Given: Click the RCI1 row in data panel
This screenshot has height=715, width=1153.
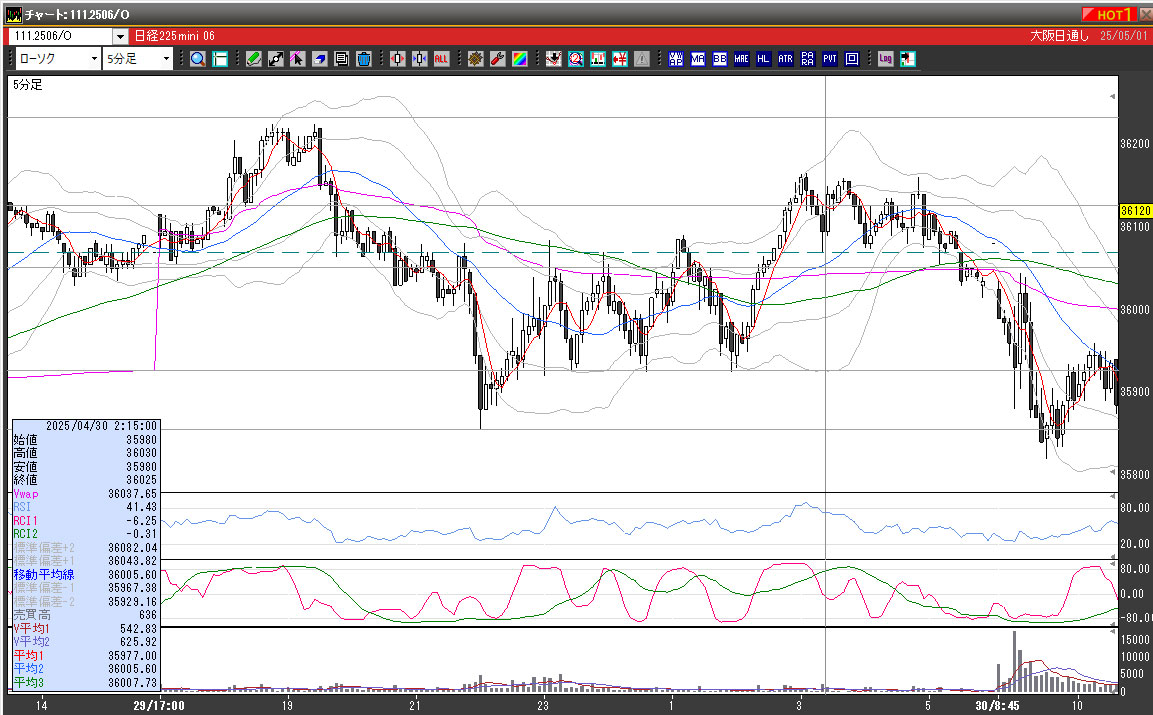Looking at the screenshot, I should click(x=85, y=521).
